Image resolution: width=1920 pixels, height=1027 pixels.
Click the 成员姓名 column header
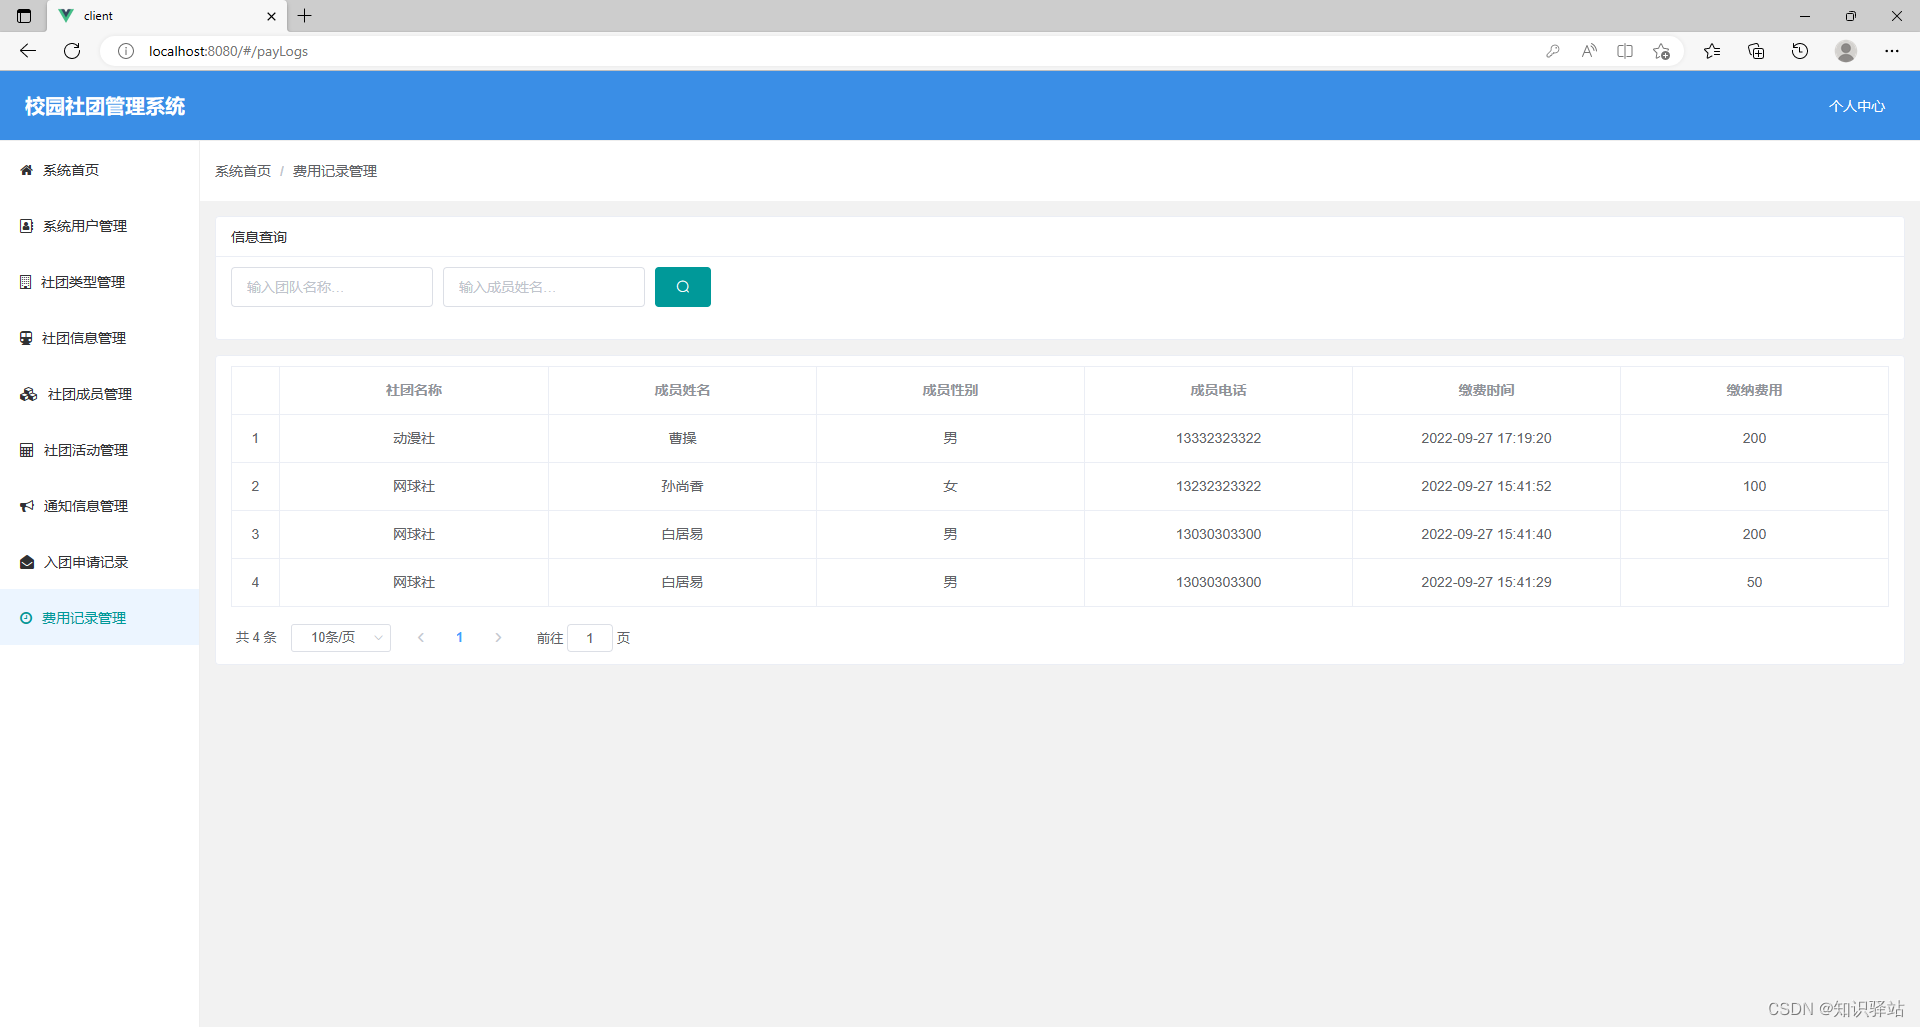(x=682, y=390)
